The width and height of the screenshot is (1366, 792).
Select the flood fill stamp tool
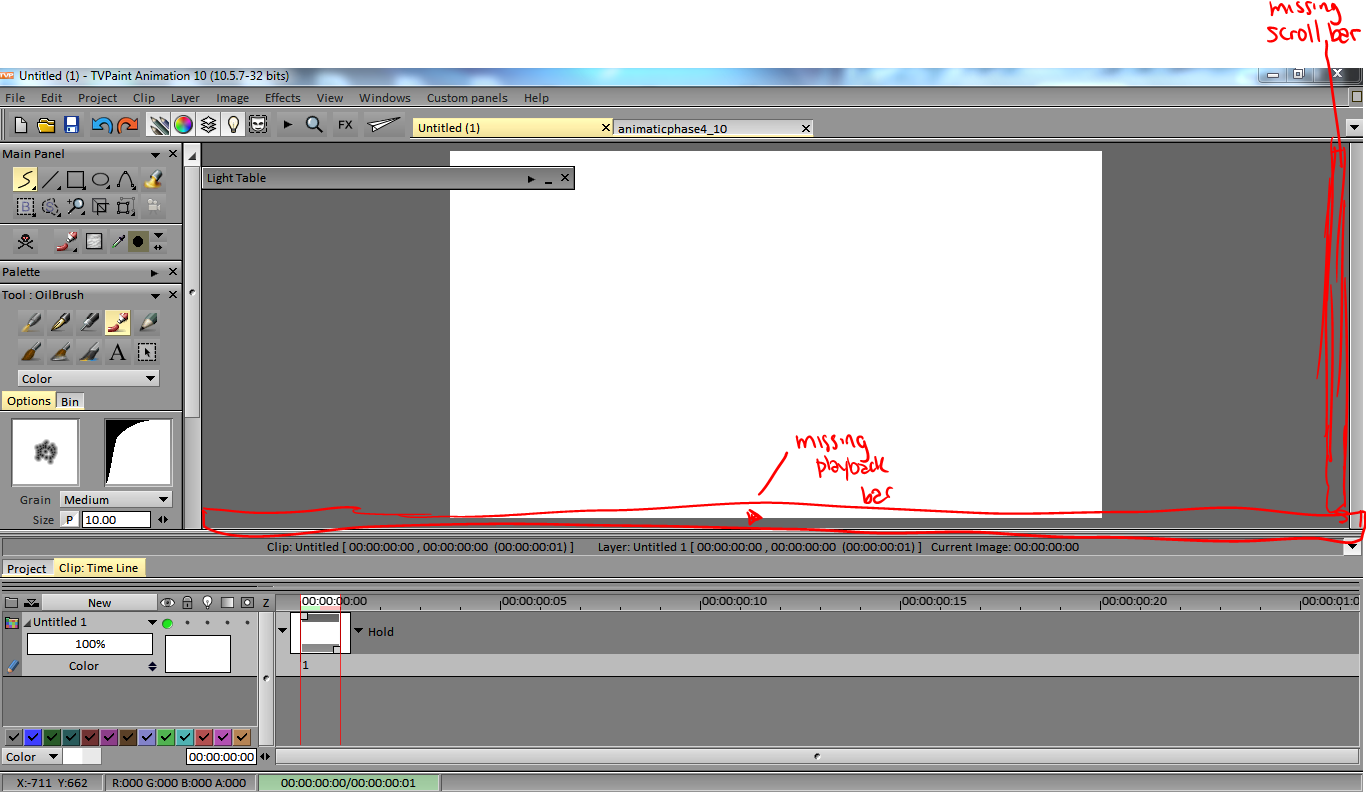pos(152,180)
